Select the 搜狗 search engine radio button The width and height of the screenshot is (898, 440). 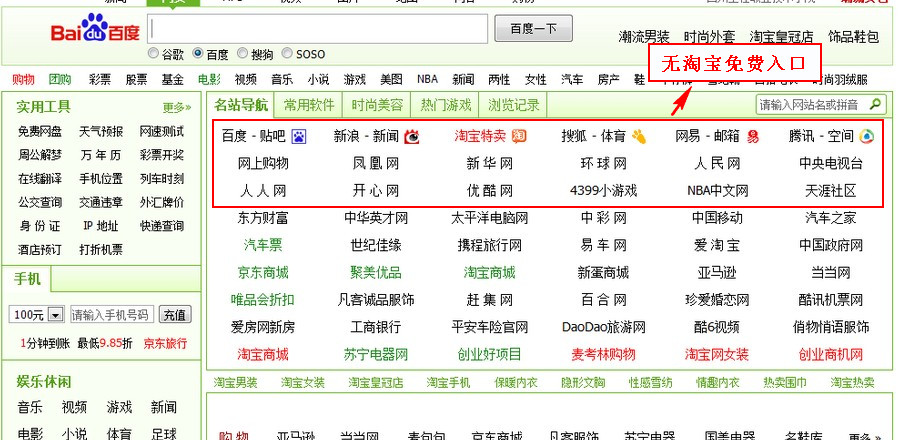pos(241,54)
